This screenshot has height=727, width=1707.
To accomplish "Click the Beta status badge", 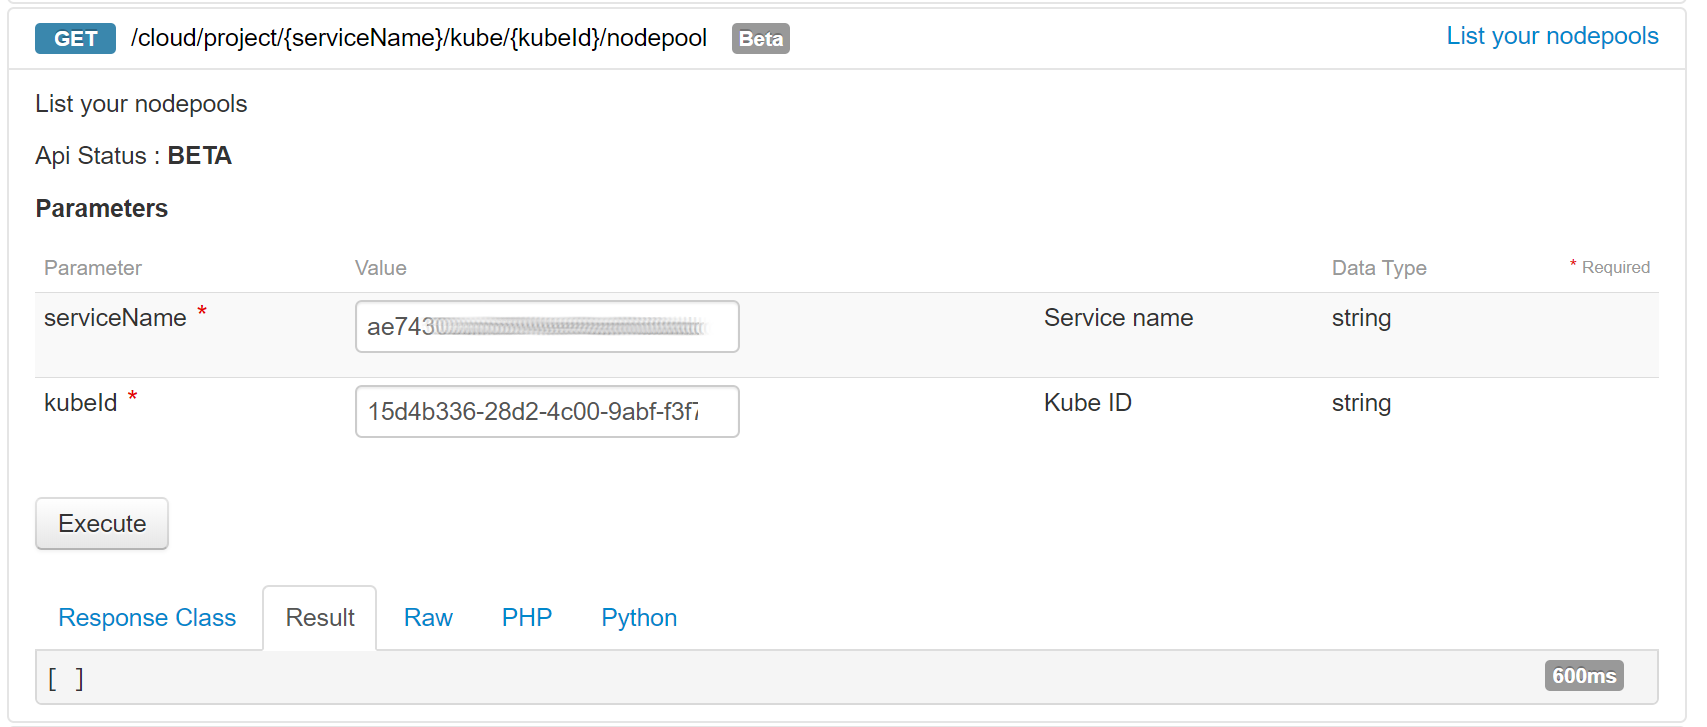I will pyautogui.click(x=760, y=39).
